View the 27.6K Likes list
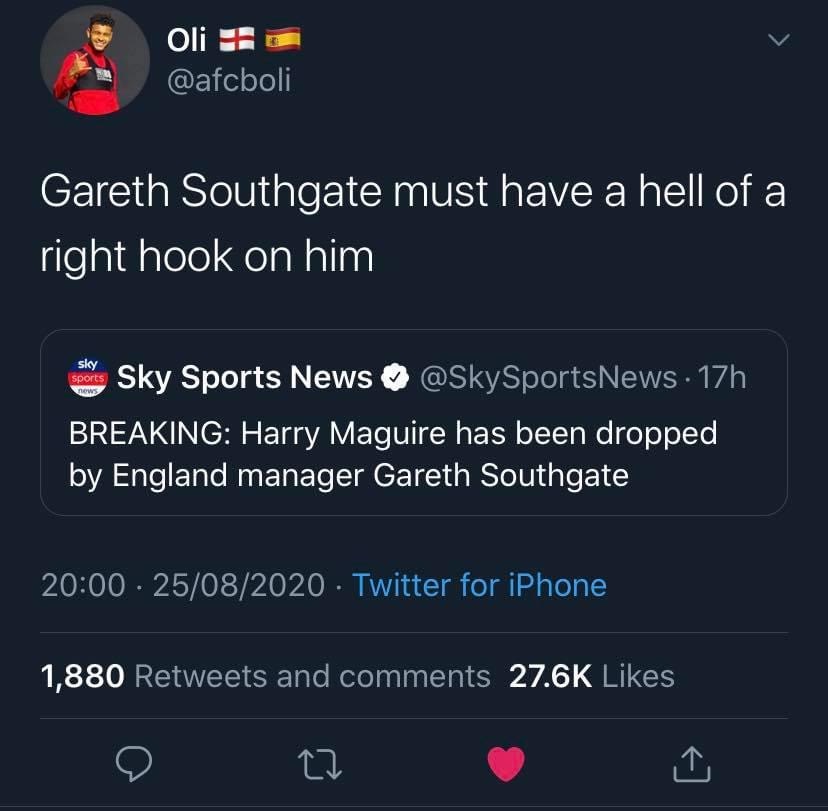Image resolution: width=828 pixels, height=811 pixels. pyautogui.click(x=592, y=676)
